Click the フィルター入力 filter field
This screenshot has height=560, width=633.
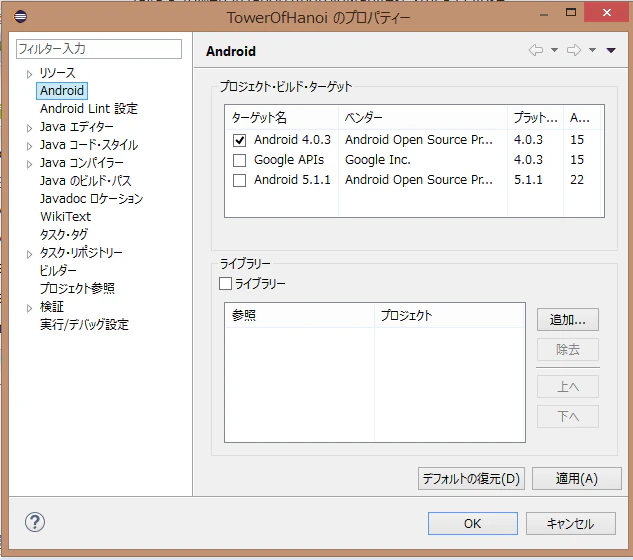click(x=99, y=49)
